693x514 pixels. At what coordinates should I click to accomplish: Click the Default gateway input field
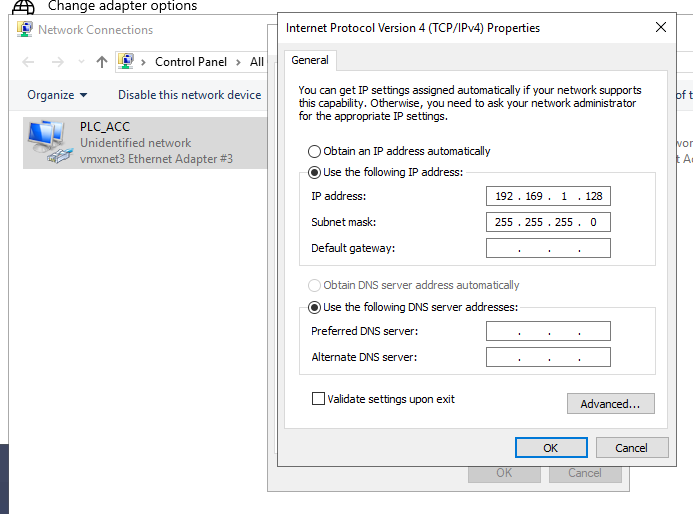click(548, 248)
